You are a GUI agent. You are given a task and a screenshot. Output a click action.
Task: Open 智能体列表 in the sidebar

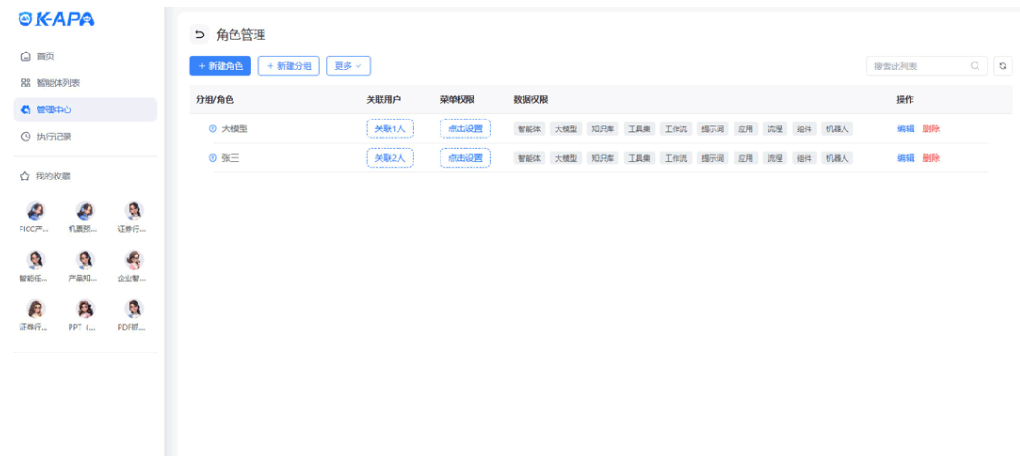coord(57,83)
